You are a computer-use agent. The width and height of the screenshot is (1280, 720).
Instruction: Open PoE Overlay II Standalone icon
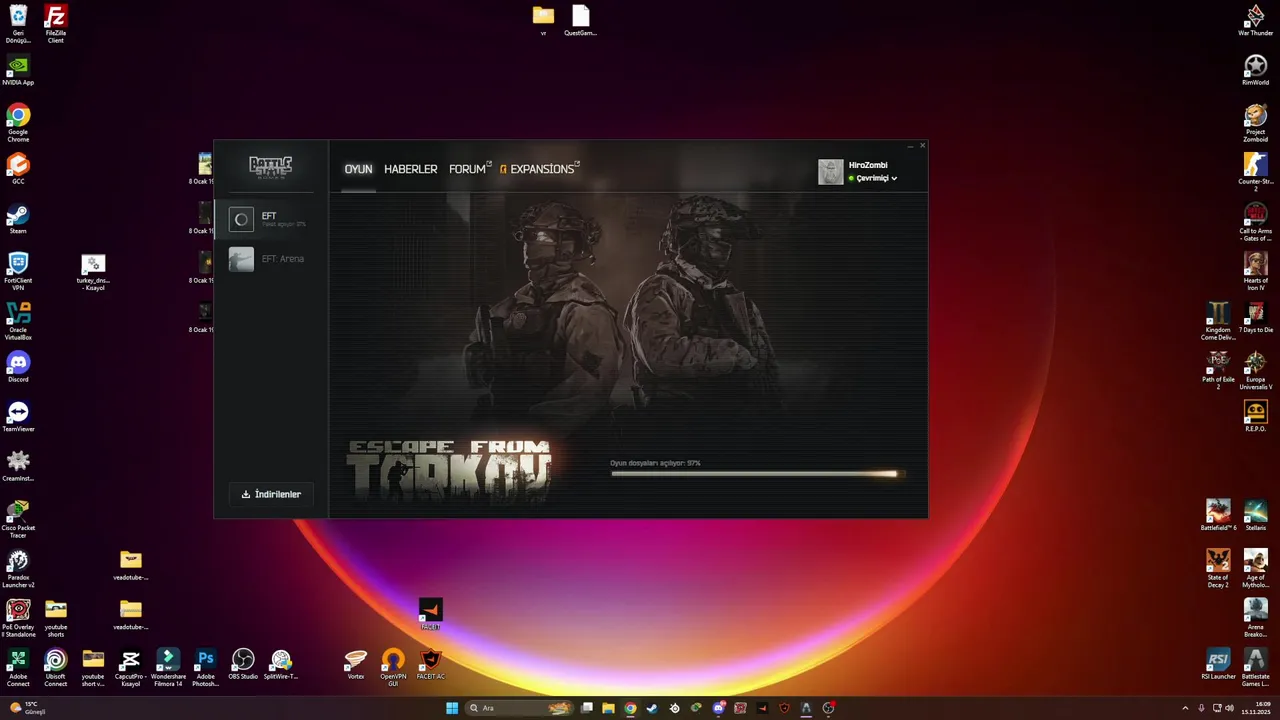[x=18, y=618]
